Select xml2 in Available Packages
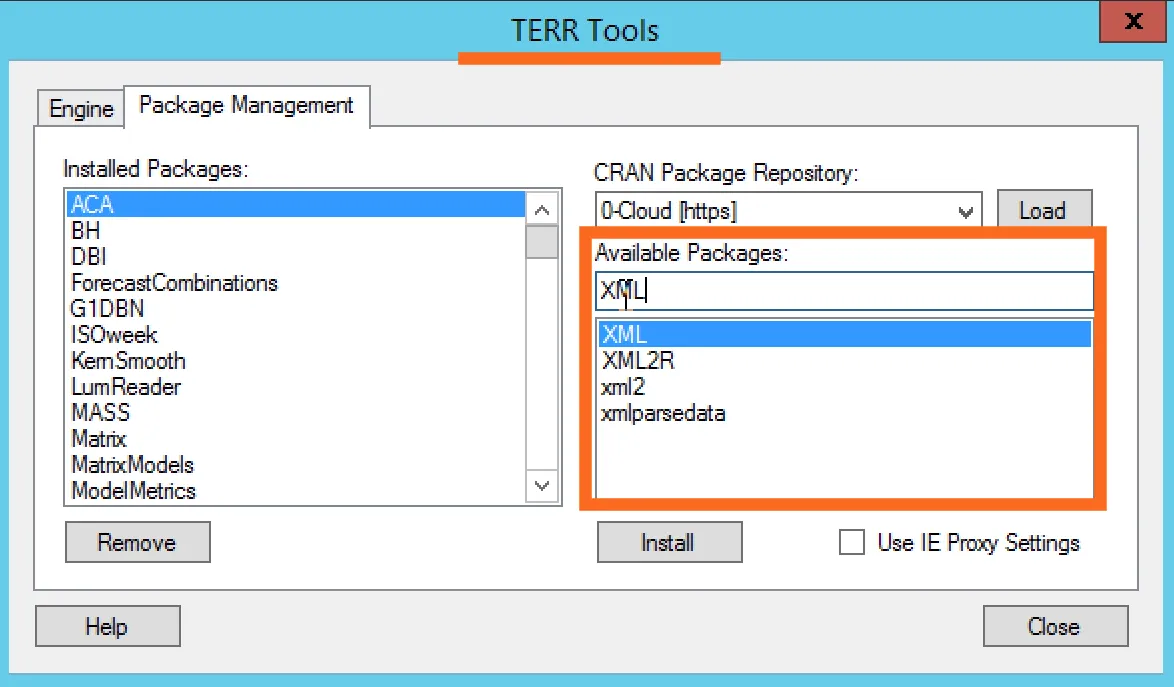The width and height of the screenshot is (1174, 687). tap(844, 387)
